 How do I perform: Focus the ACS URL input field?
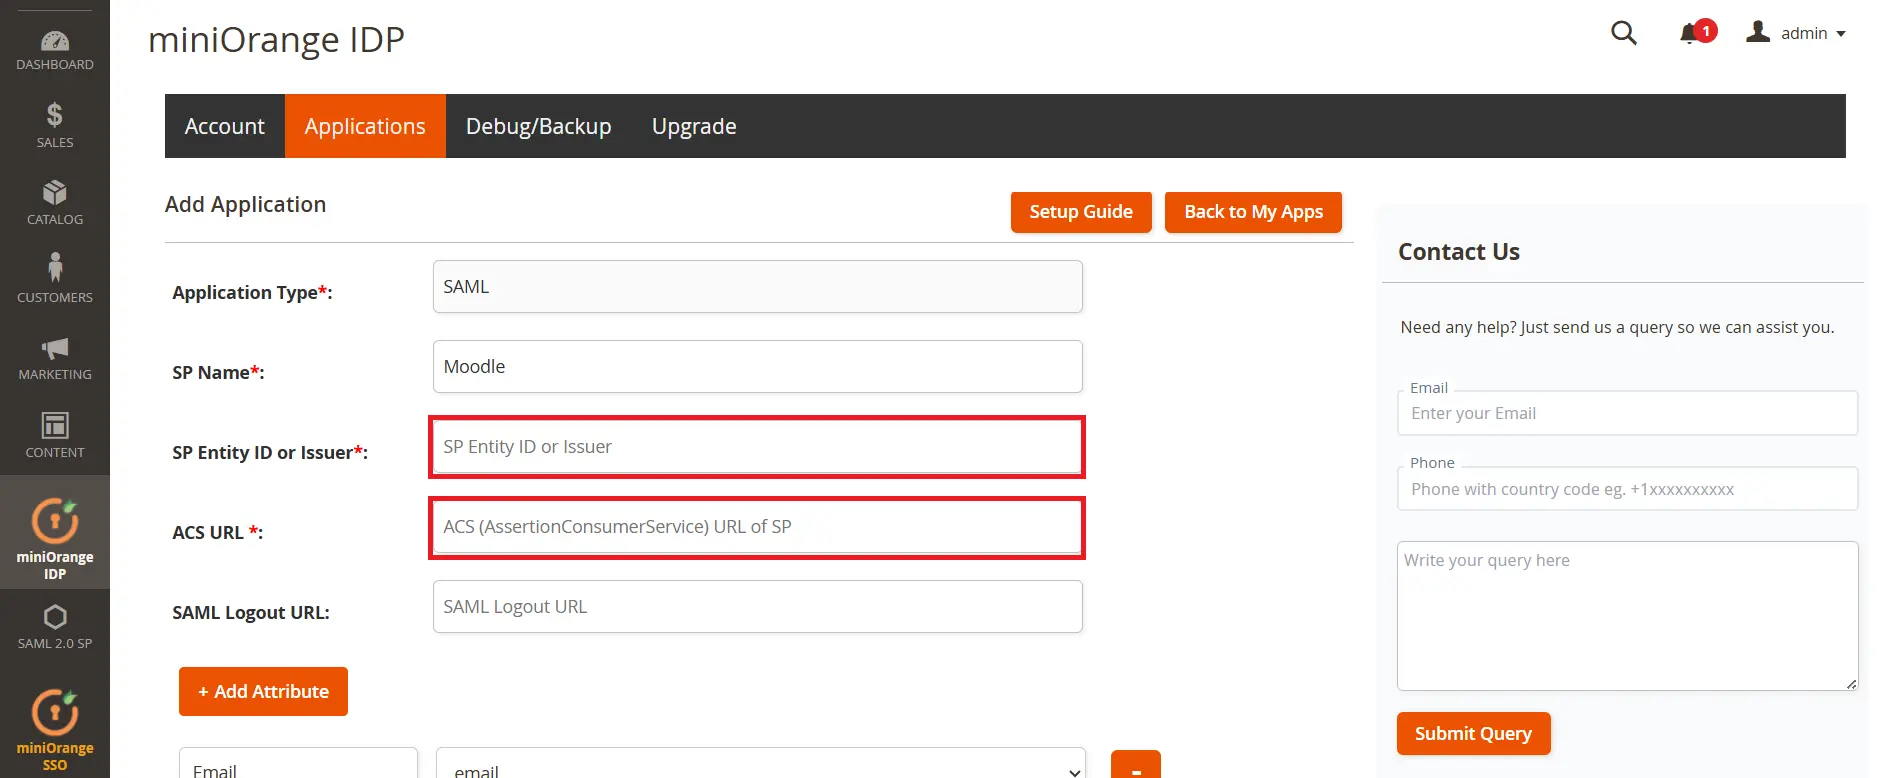(758, 527)
